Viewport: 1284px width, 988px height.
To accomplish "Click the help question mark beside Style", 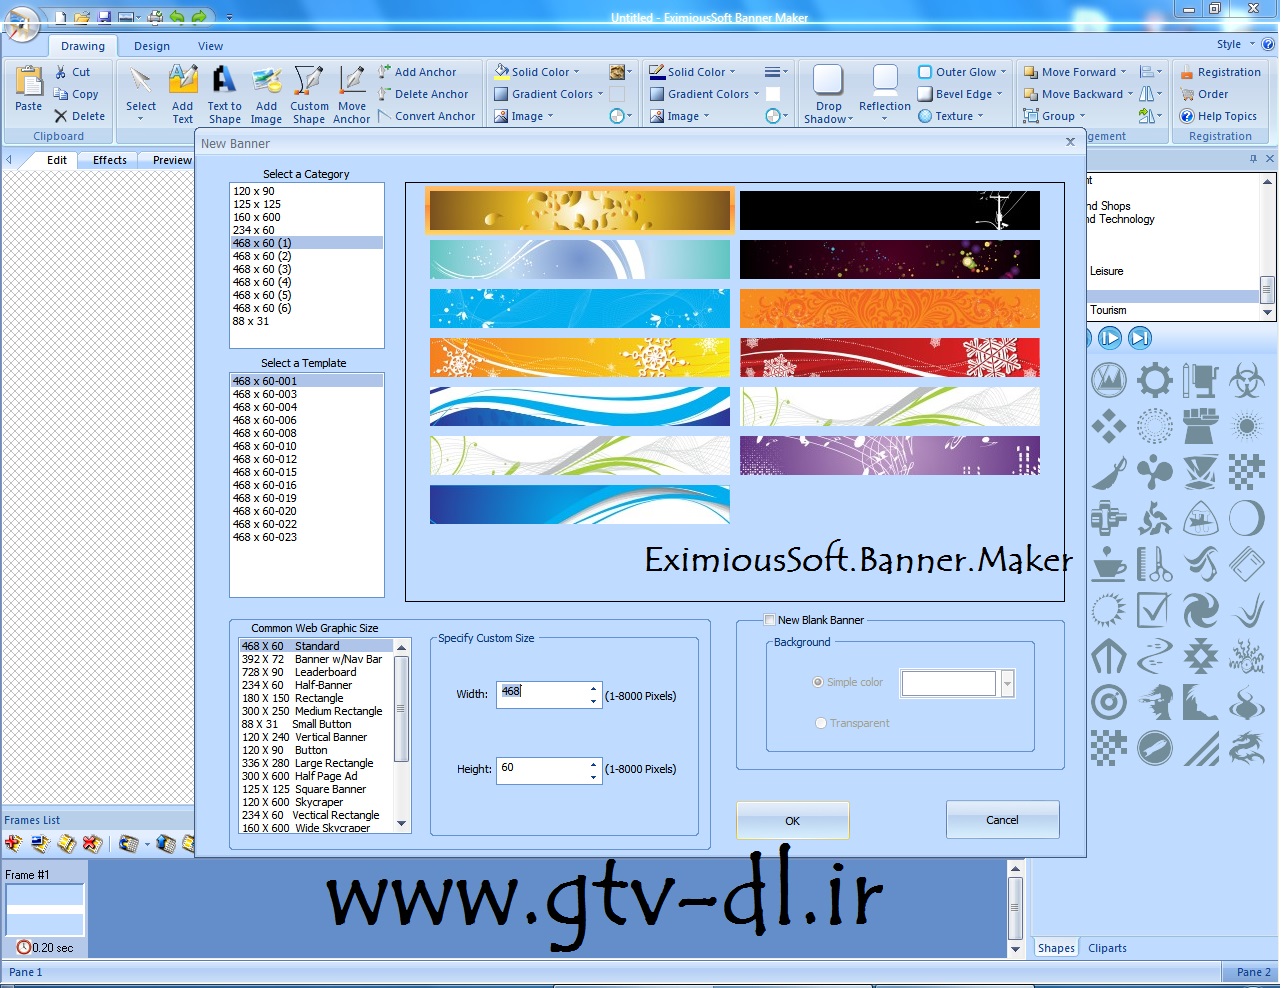I will coord(1269,44).
